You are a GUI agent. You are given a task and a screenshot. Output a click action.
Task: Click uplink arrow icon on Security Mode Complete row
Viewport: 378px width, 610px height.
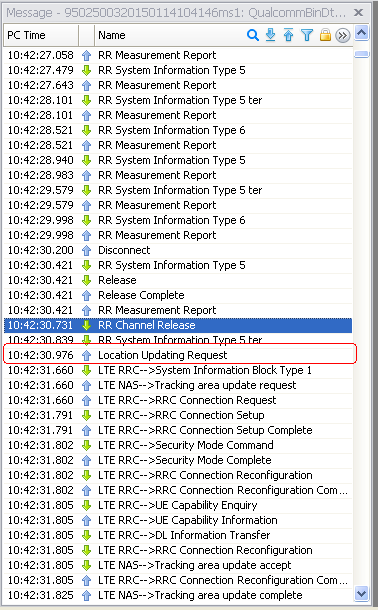86,460
